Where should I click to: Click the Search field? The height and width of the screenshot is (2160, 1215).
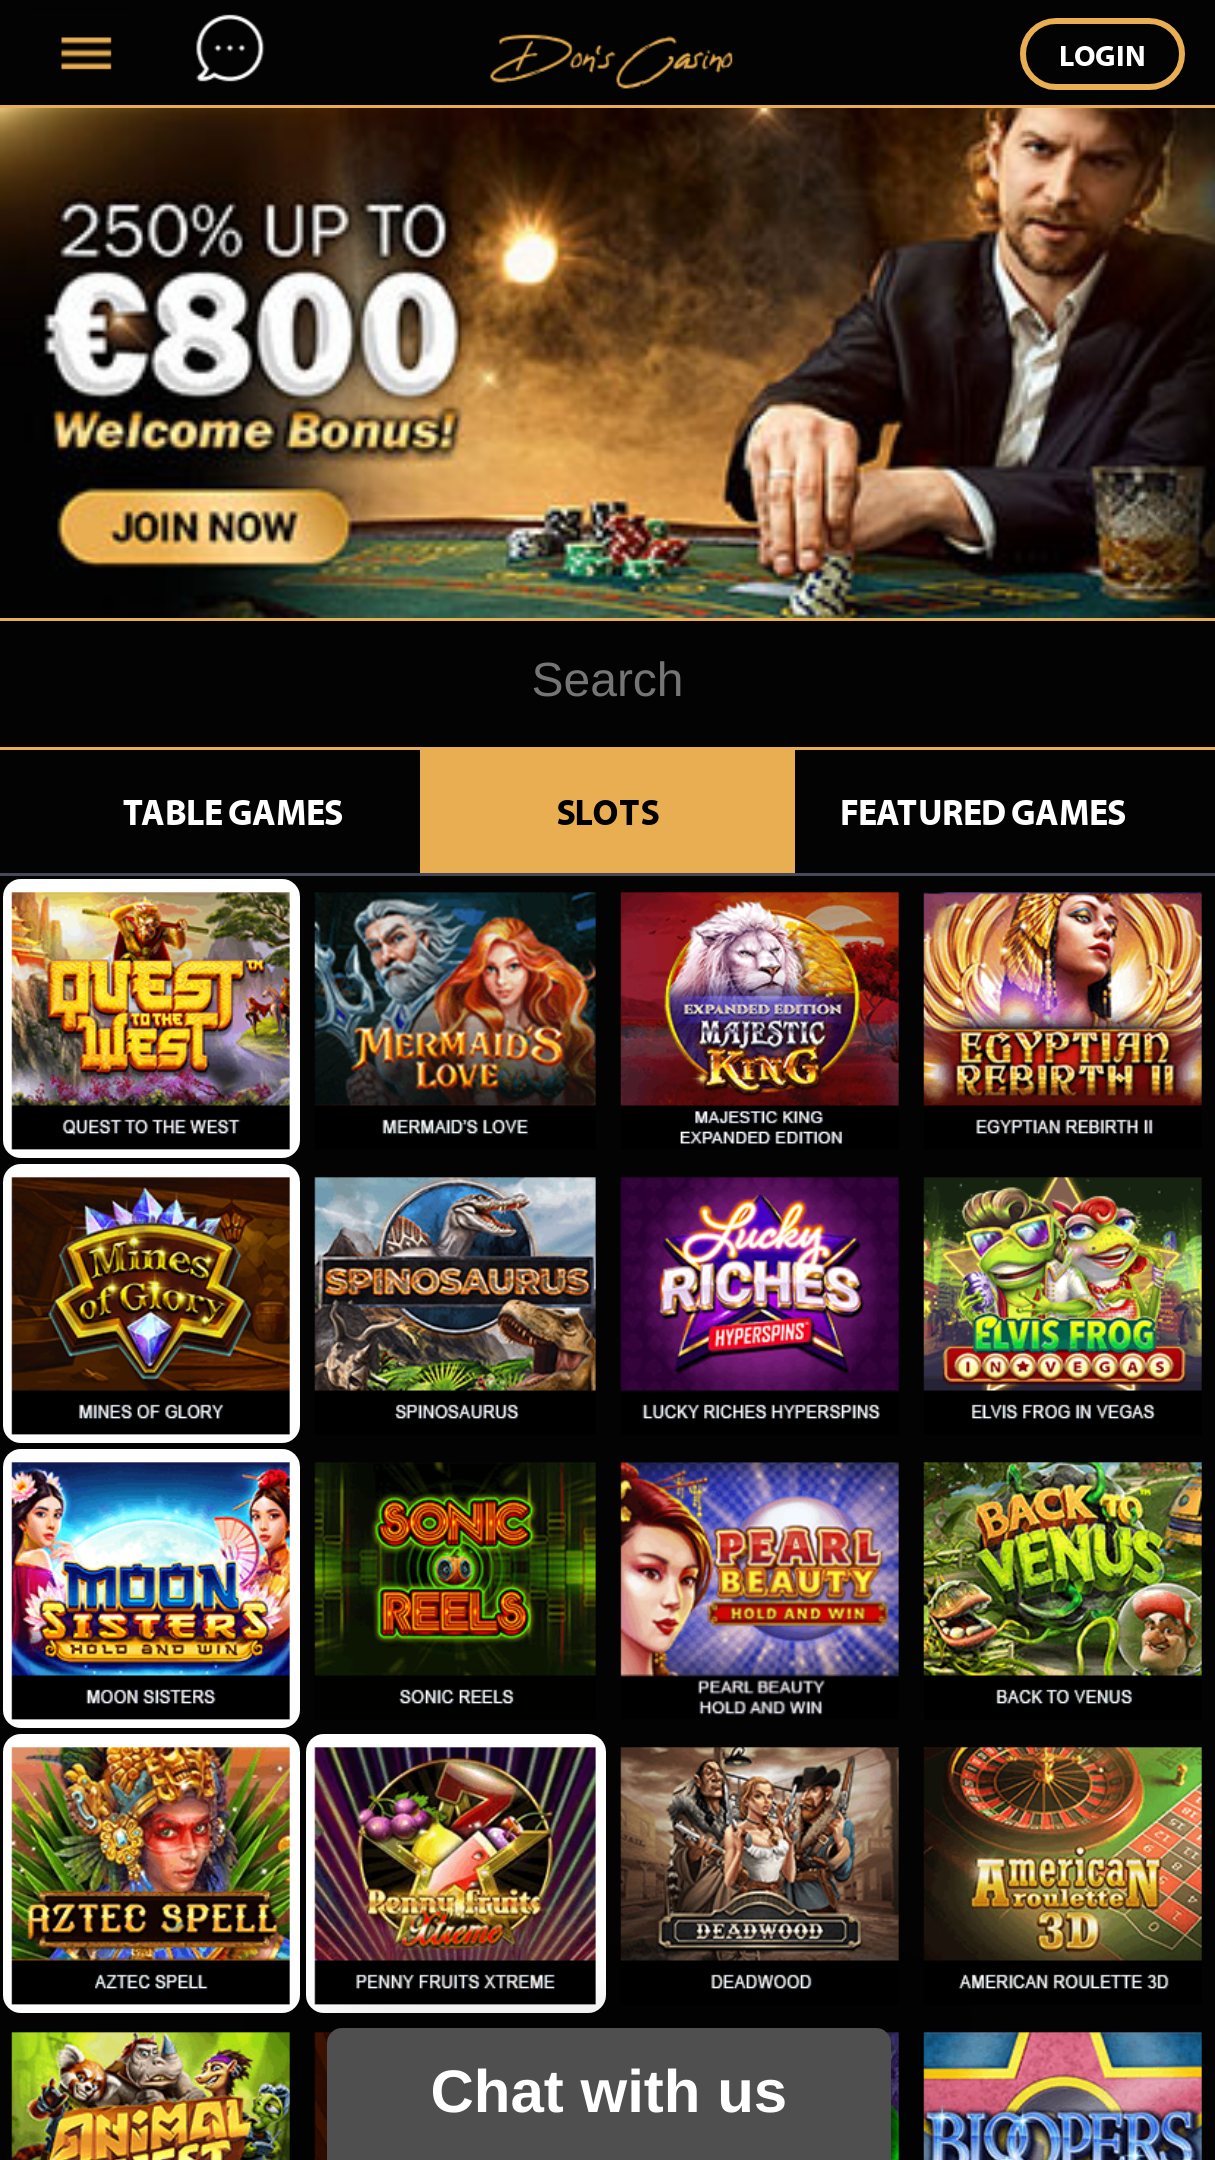(607, 681)
